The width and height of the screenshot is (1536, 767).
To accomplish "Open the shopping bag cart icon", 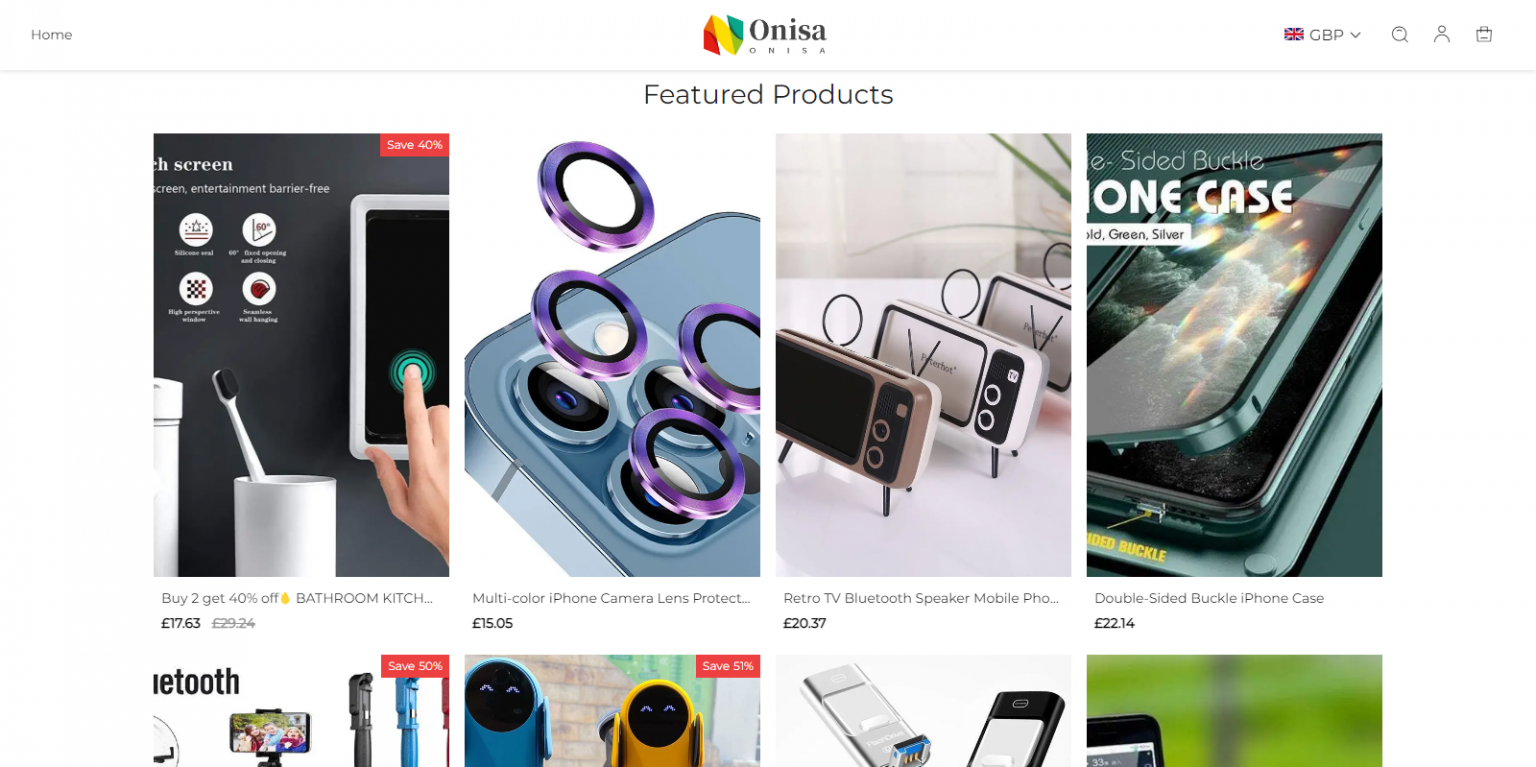I will pyautogui.click(x=1484, y=34).
